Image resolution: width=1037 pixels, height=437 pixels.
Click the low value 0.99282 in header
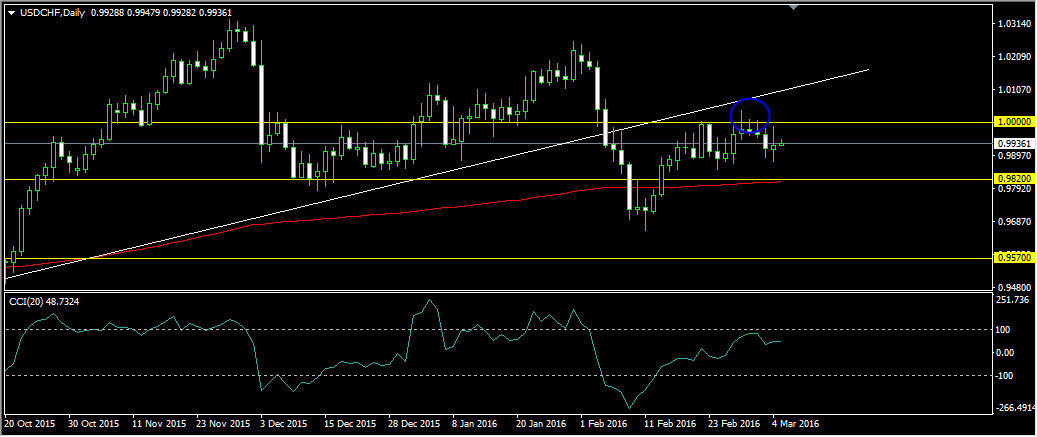179,13
